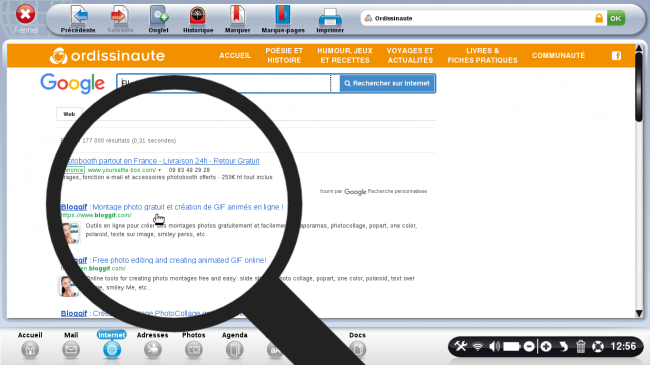Open LIVRES & FICHES PRATIQUES section
Viewport: 650px width, 365px height.
point(483,56)
